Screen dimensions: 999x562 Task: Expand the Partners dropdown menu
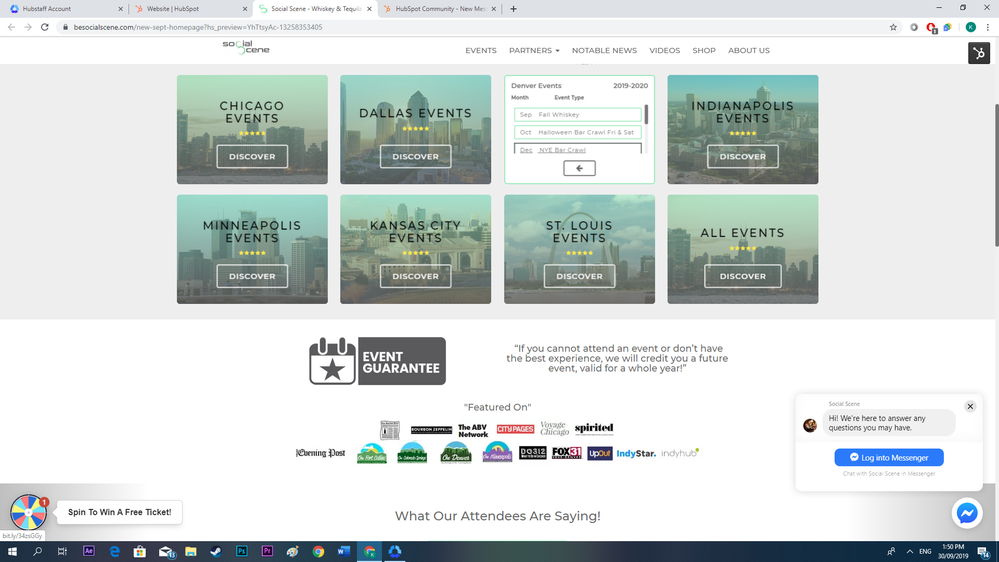(x=534, y=50)
